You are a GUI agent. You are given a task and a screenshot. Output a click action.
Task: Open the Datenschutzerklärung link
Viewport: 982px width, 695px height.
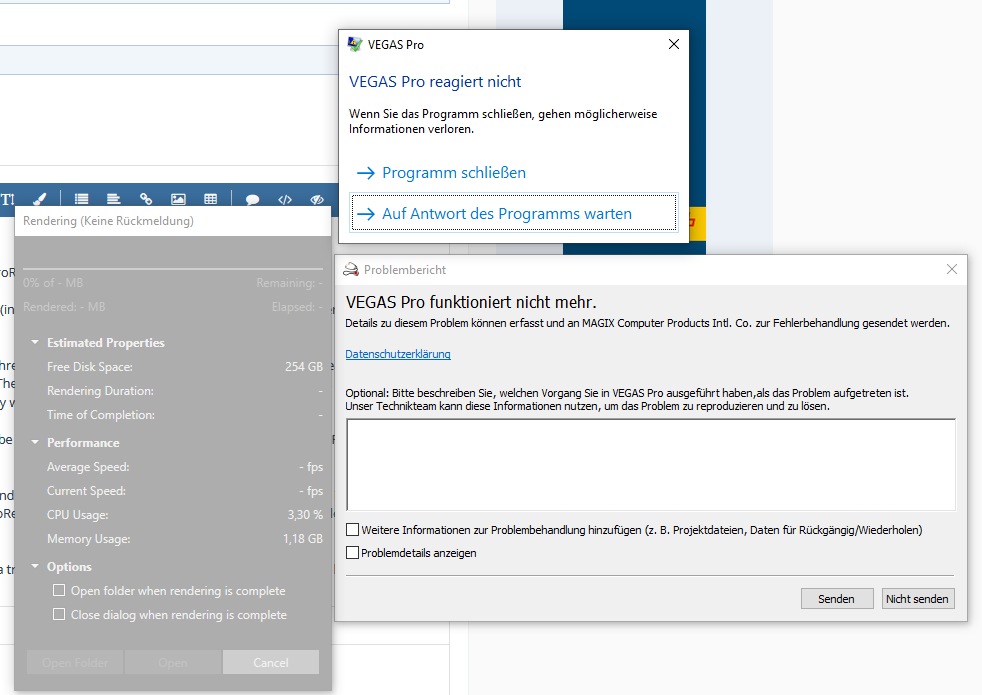[x=397, y=354]
